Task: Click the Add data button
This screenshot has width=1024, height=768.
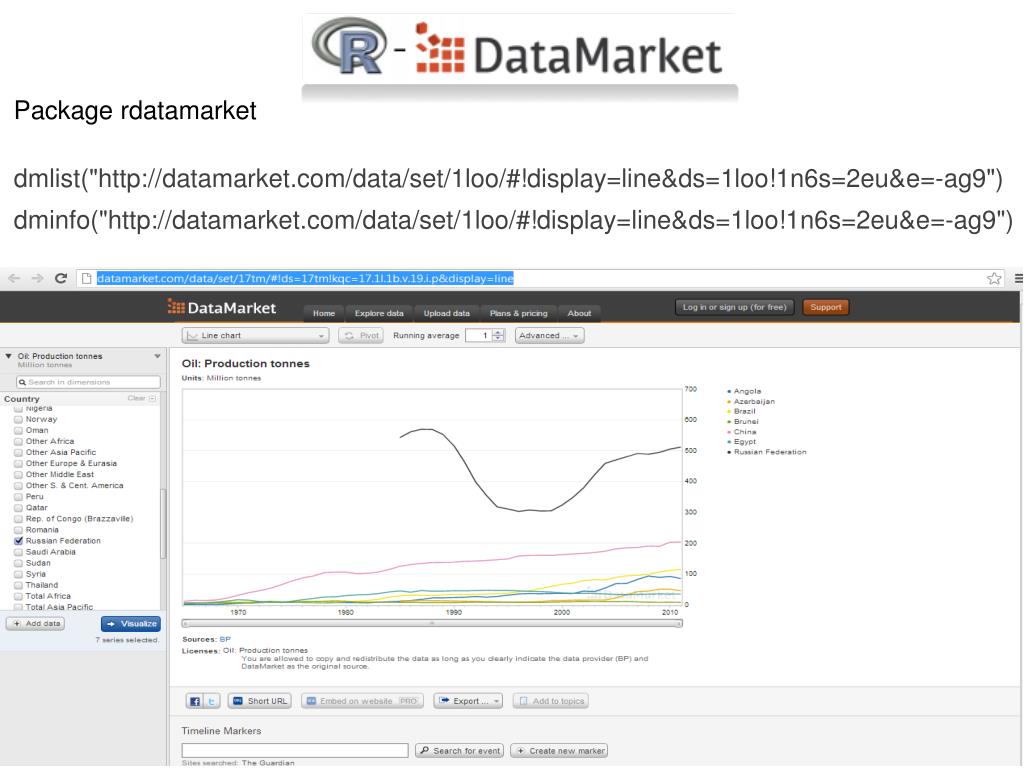Action: coord(35,624)
